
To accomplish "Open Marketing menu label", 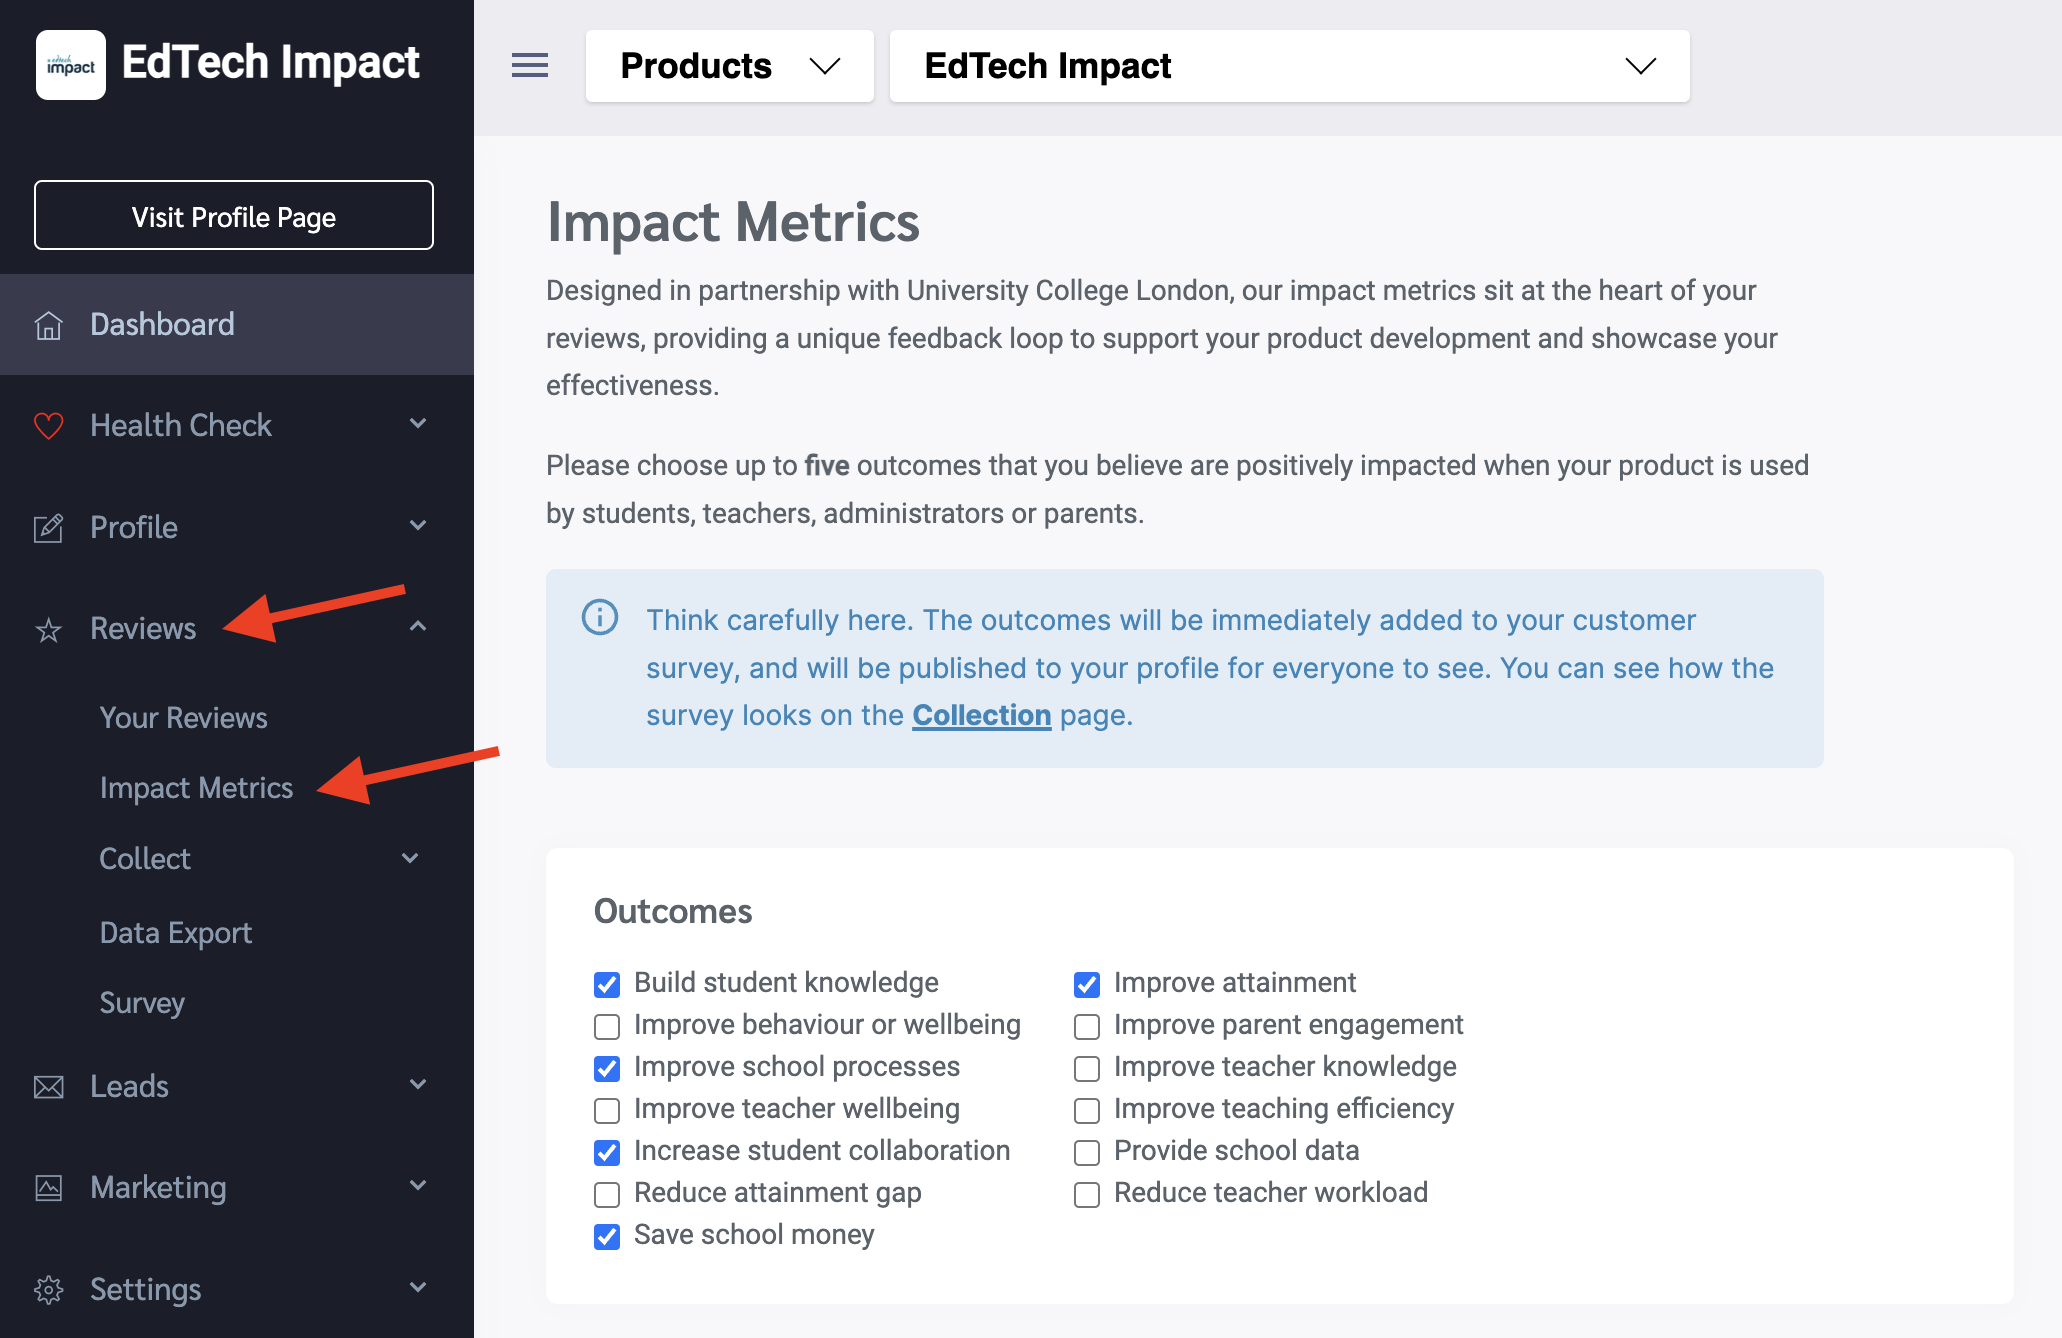I will pyautogui.click(x=158, y=1188).
